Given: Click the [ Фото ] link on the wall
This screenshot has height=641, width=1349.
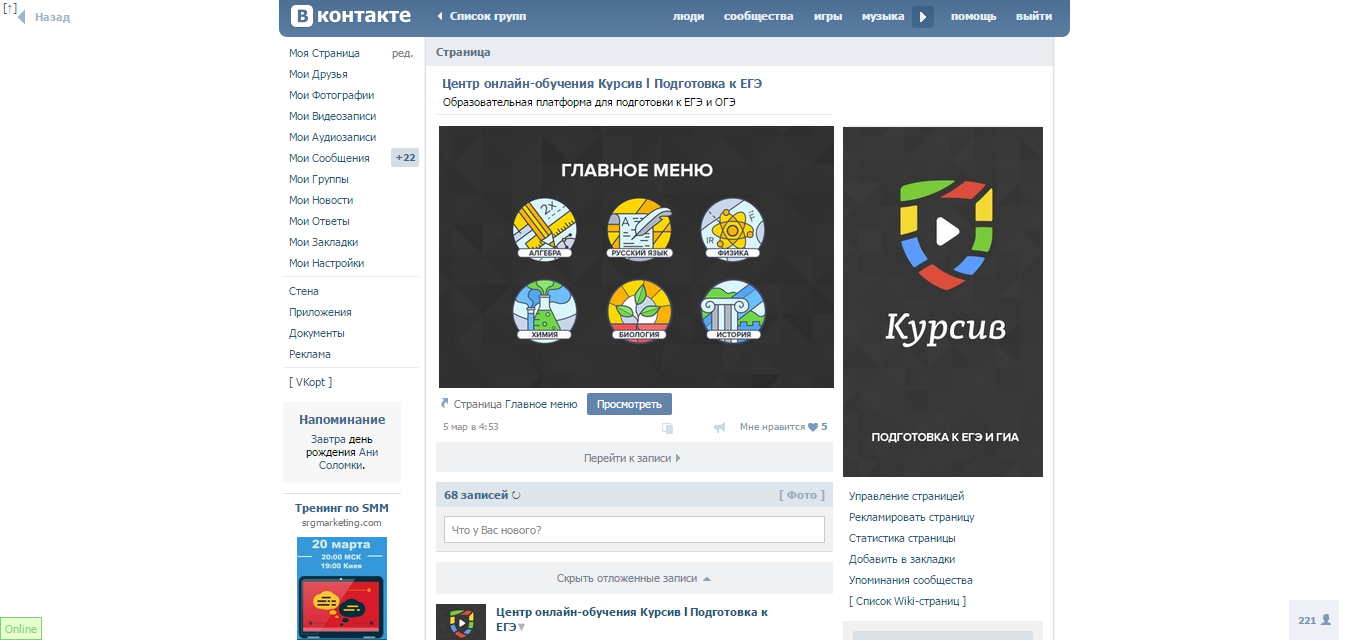Looking at the screenshot, I should coord(802,495).
